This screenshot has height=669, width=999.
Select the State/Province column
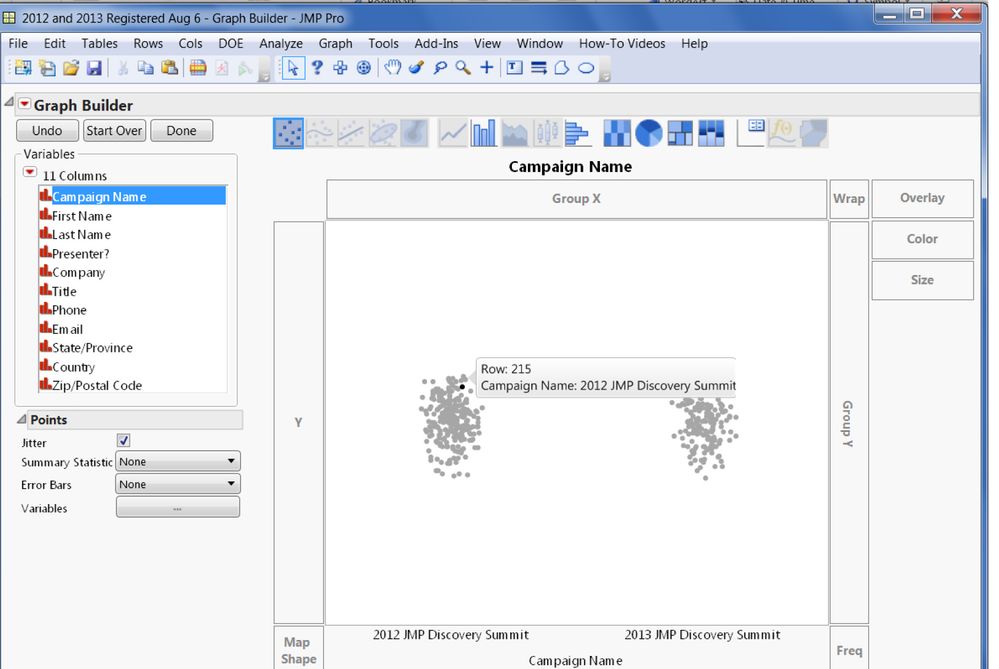click(133, 348)
